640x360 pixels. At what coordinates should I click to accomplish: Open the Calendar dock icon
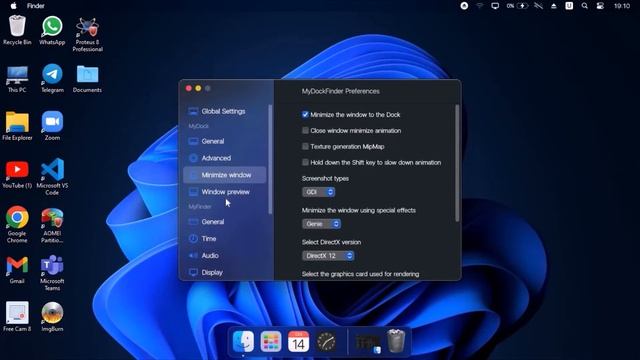tap(298, 341)
